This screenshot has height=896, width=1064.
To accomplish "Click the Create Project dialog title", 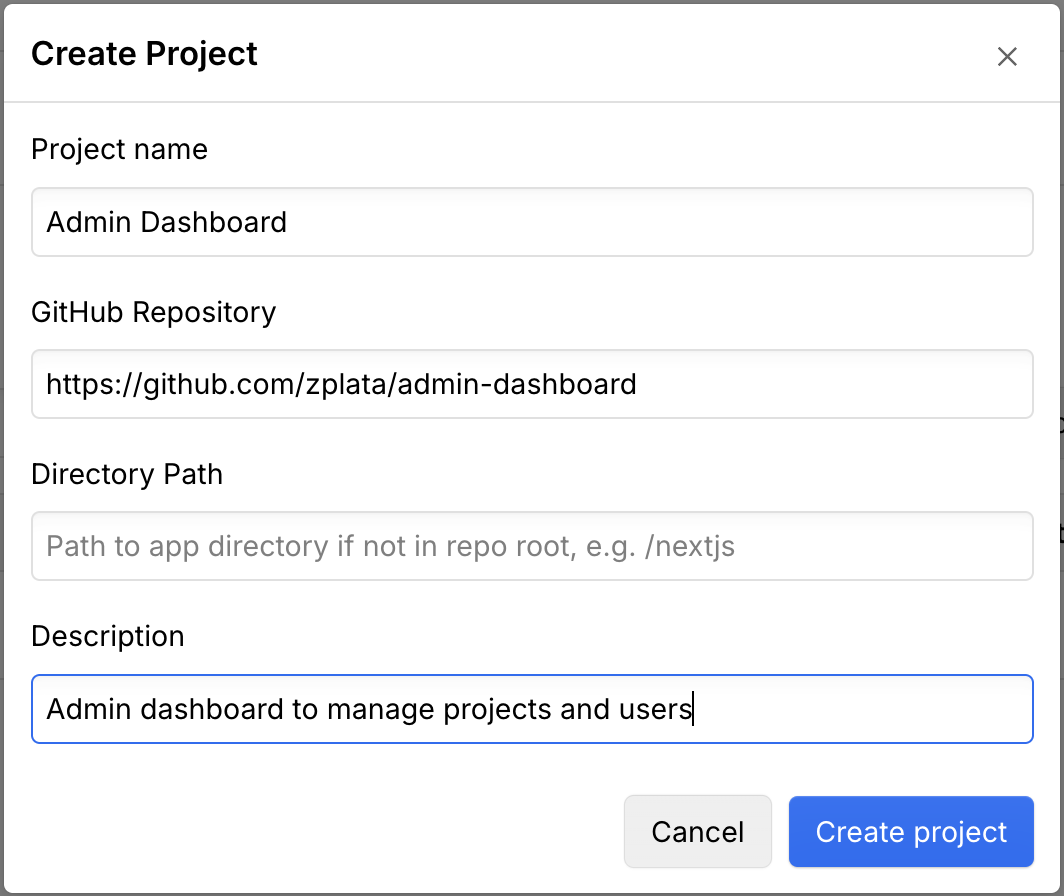I will (144, 53).
